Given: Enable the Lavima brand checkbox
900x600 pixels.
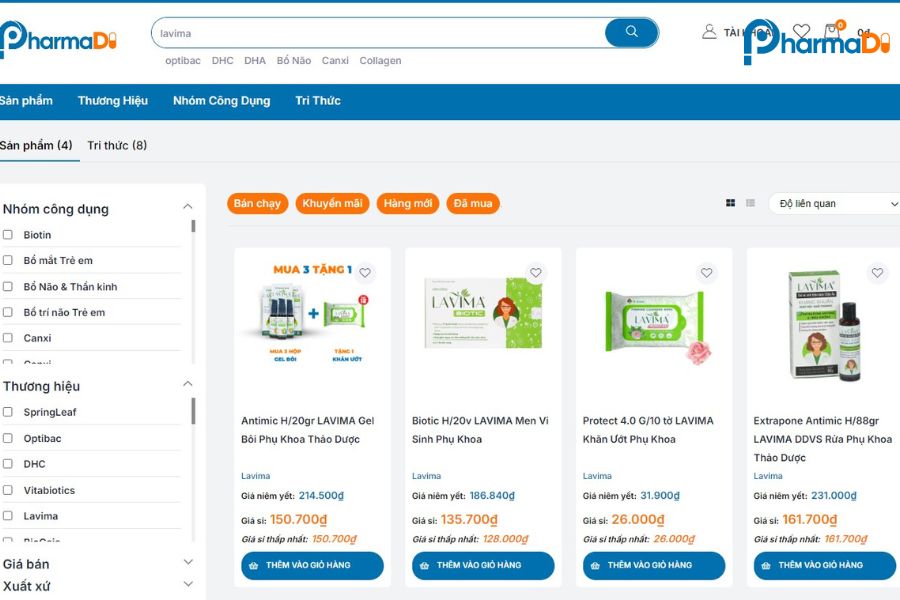Looking at the screenshot, I should (8, 516).
